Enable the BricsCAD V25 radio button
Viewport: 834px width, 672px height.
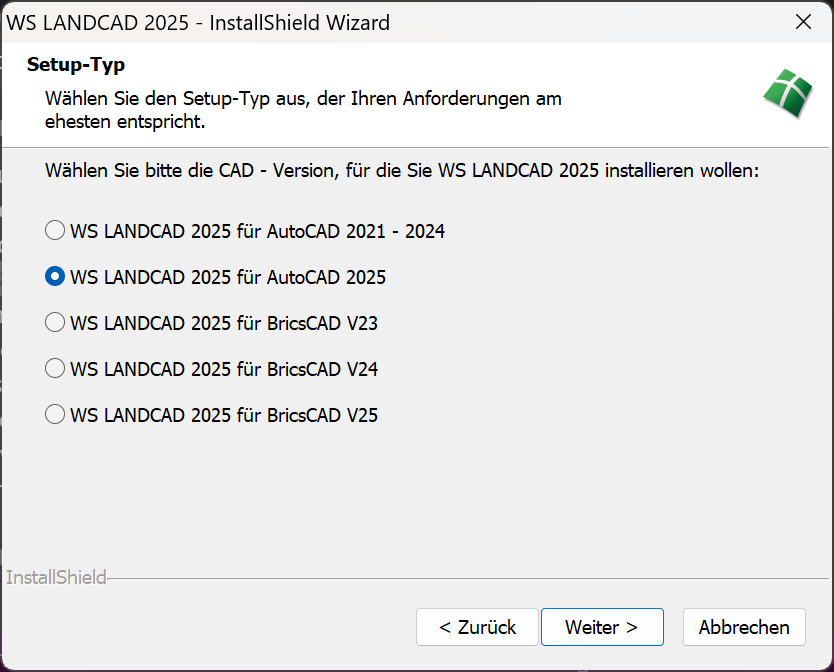tap(55, 415)
